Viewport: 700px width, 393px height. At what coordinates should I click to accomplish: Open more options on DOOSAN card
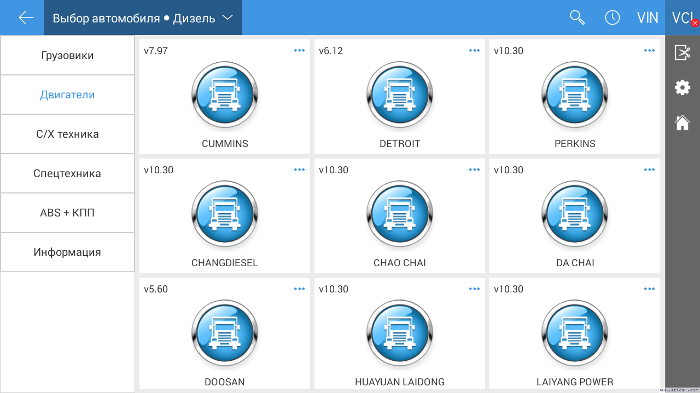(x=299, y=289)
